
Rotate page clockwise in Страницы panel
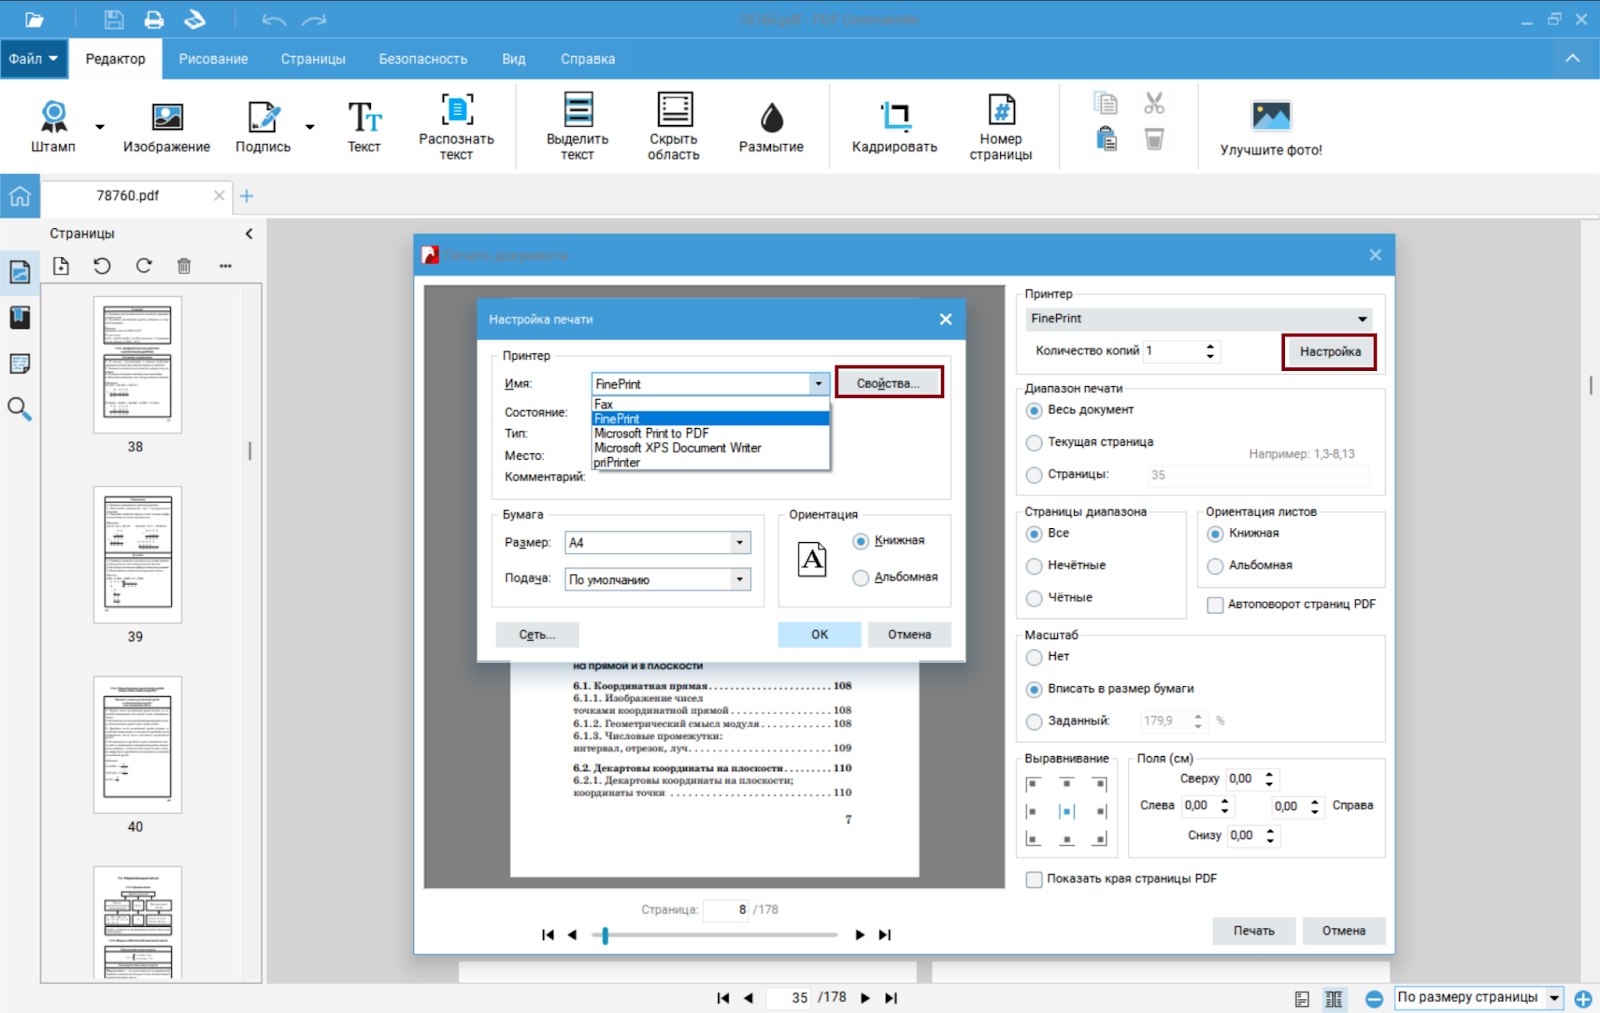coord(144,266)
